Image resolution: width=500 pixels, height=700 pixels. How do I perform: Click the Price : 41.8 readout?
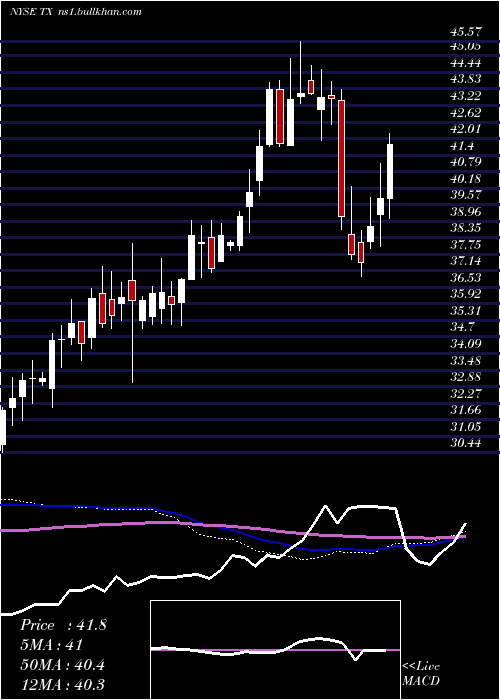pyautogui.click(x=63, y=625)
